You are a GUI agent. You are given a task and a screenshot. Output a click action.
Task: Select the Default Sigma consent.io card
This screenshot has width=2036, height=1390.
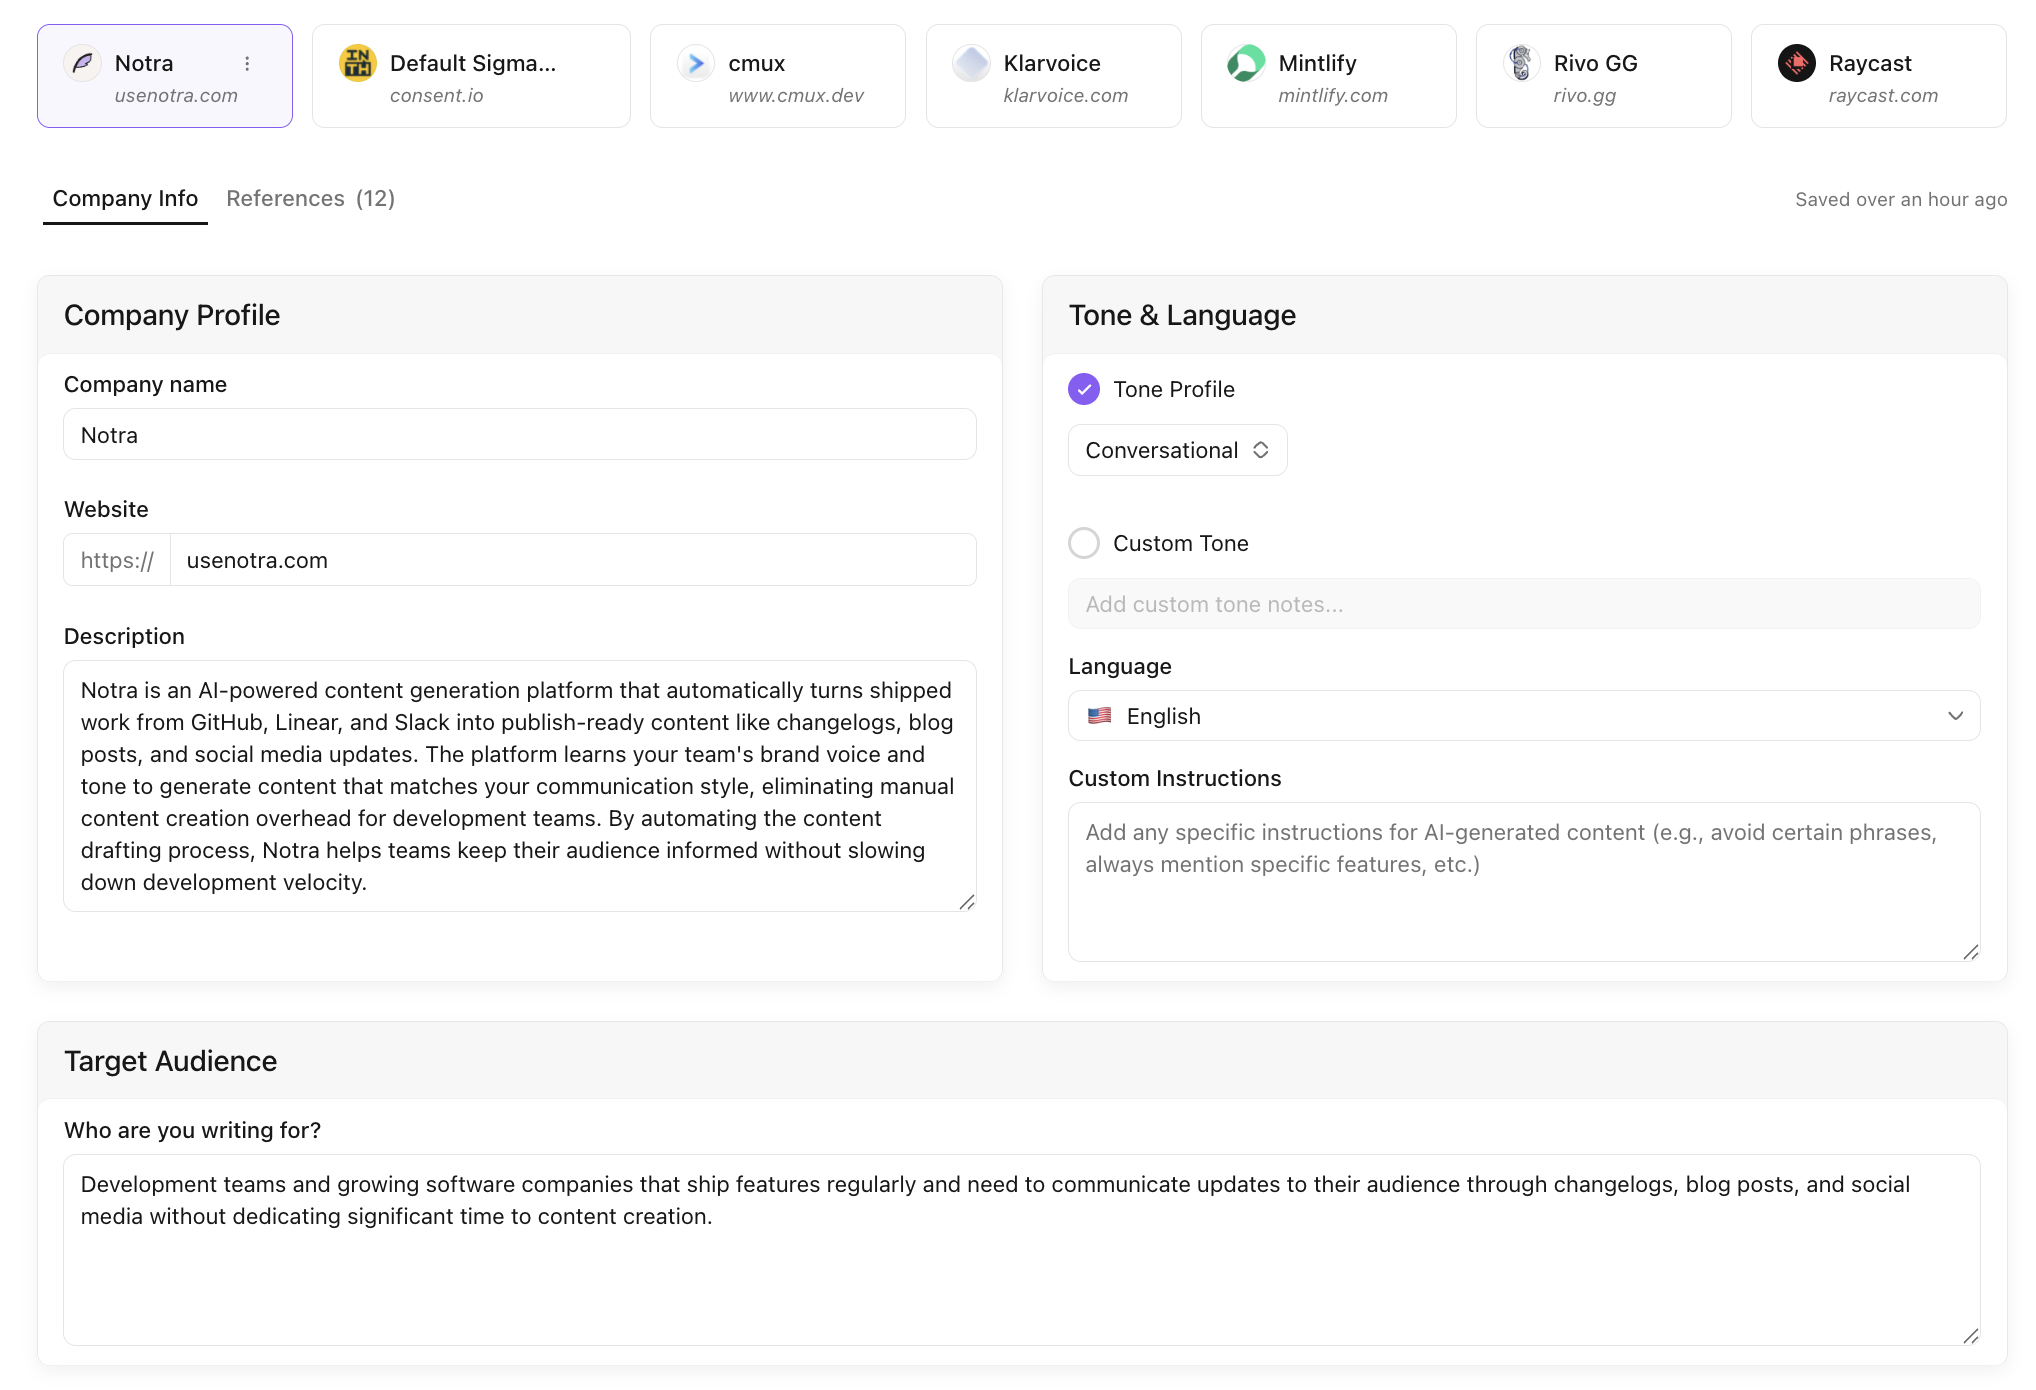[x=471, y=76]
